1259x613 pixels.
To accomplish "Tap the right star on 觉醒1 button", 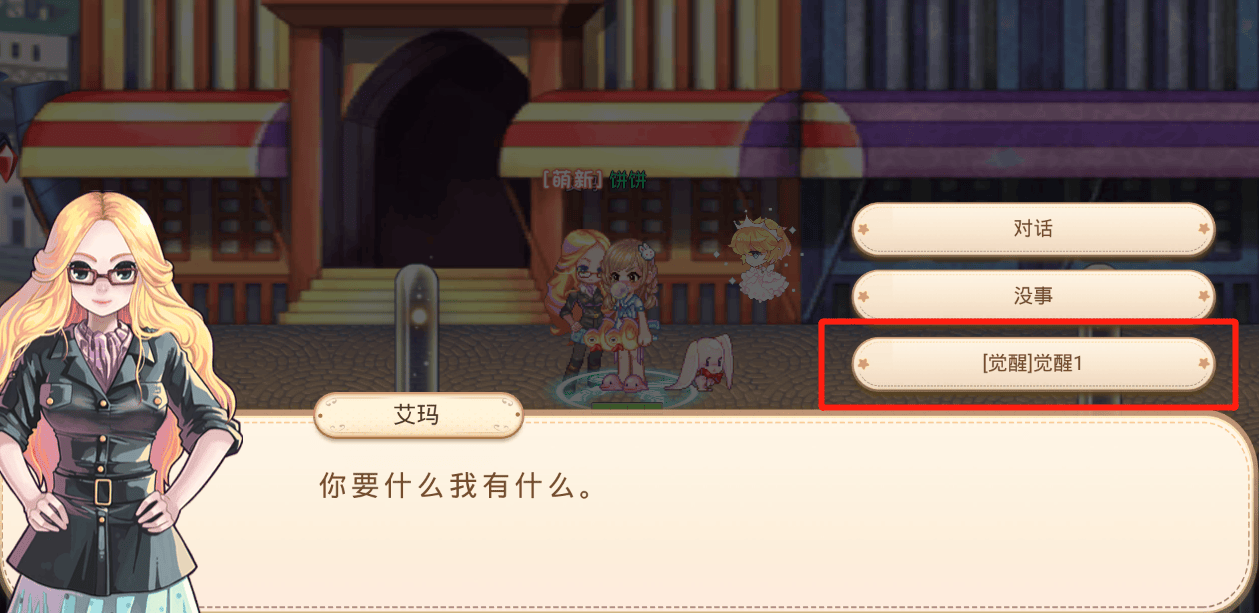I will point(1202,365).
